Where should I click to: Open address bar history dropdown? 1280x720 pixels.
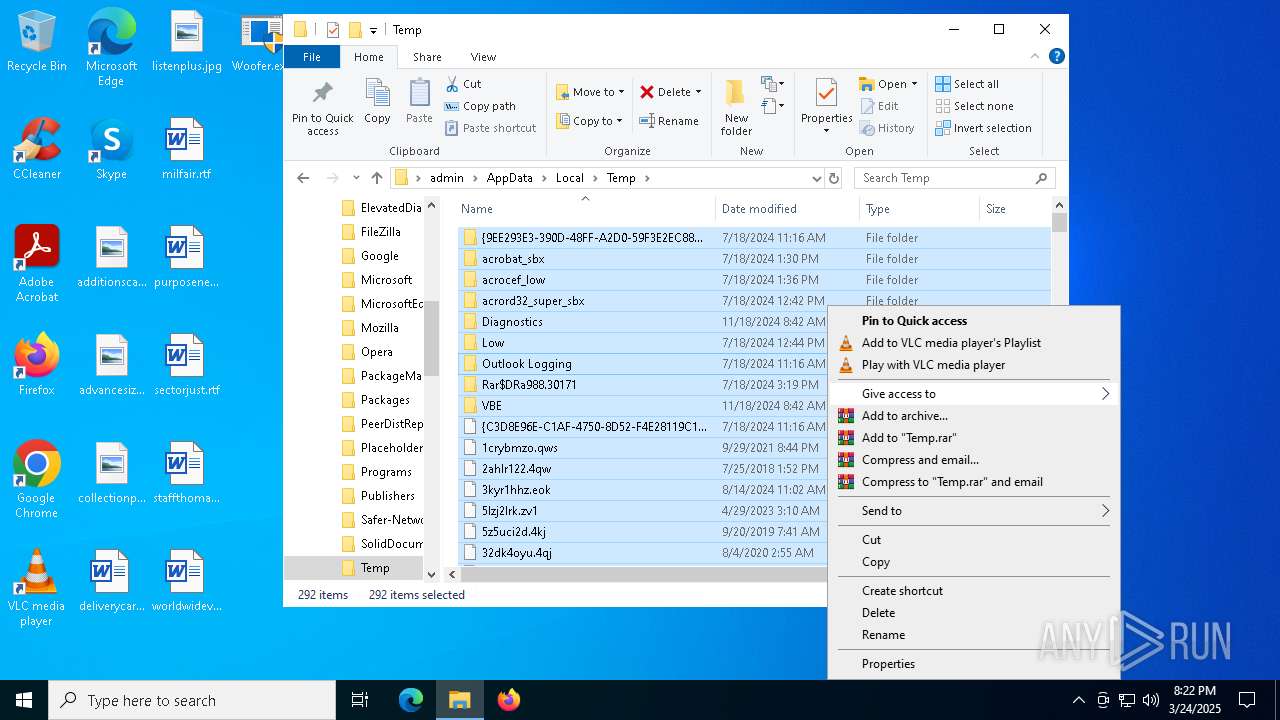817,178
